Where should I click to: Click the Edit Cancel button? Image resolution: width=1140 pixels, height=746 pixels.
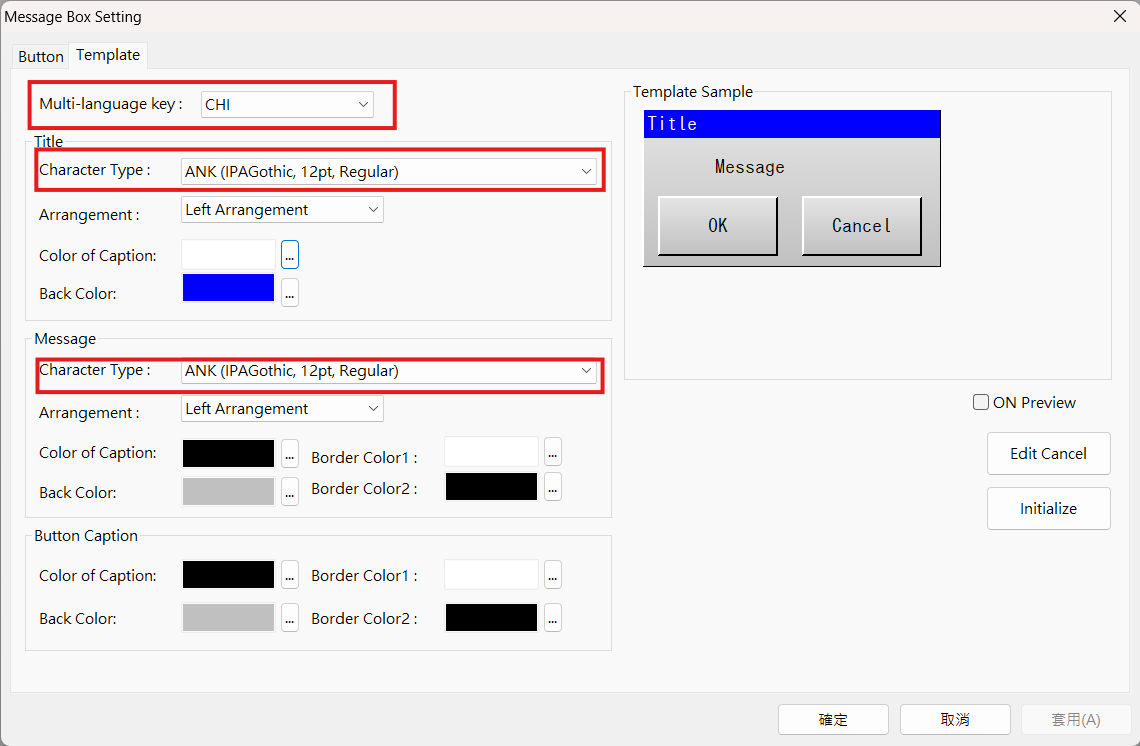click(x=1048, y=453)
